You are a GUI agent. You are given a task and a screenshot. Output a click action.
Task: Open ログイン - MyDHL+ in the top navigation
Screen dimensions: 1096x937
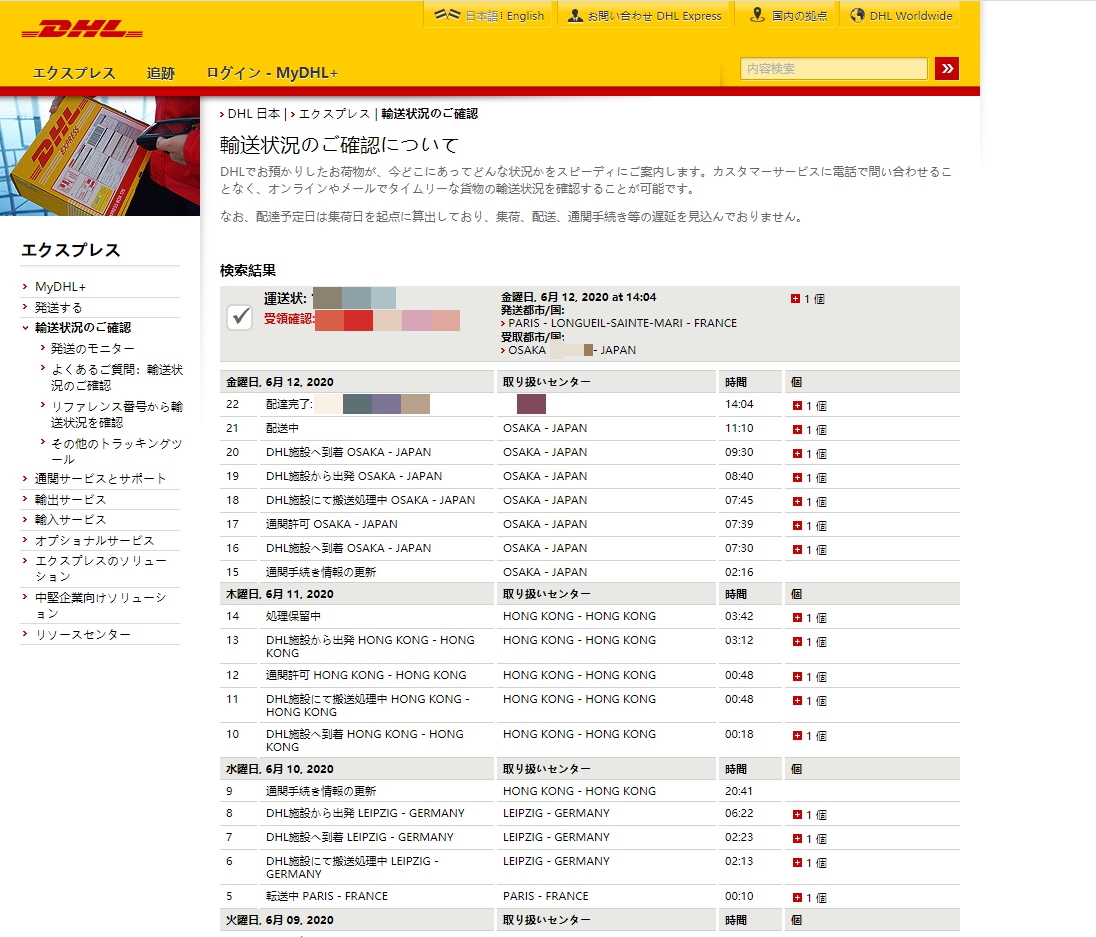(272, 73)
